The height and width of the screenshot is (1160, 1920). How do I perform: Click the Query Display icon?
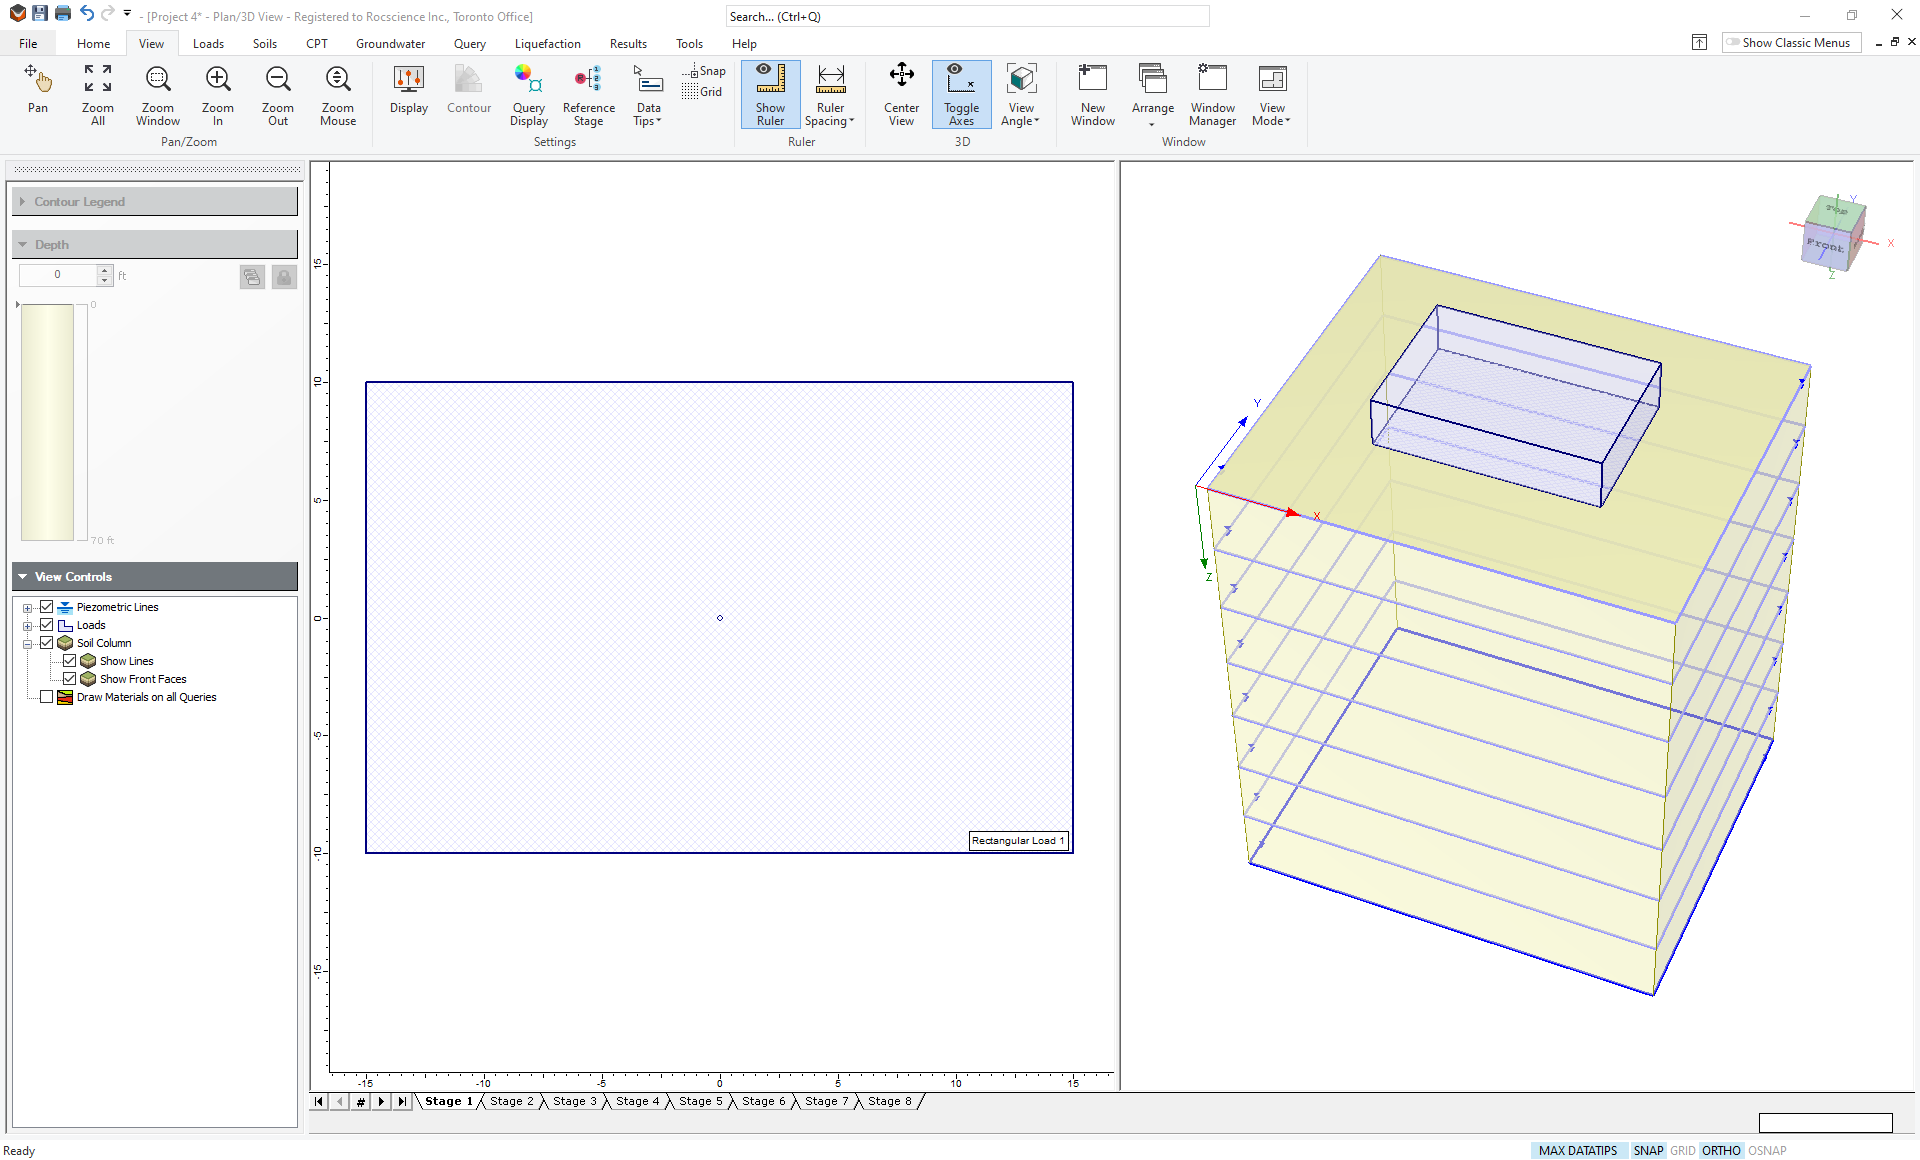[528, 90]
